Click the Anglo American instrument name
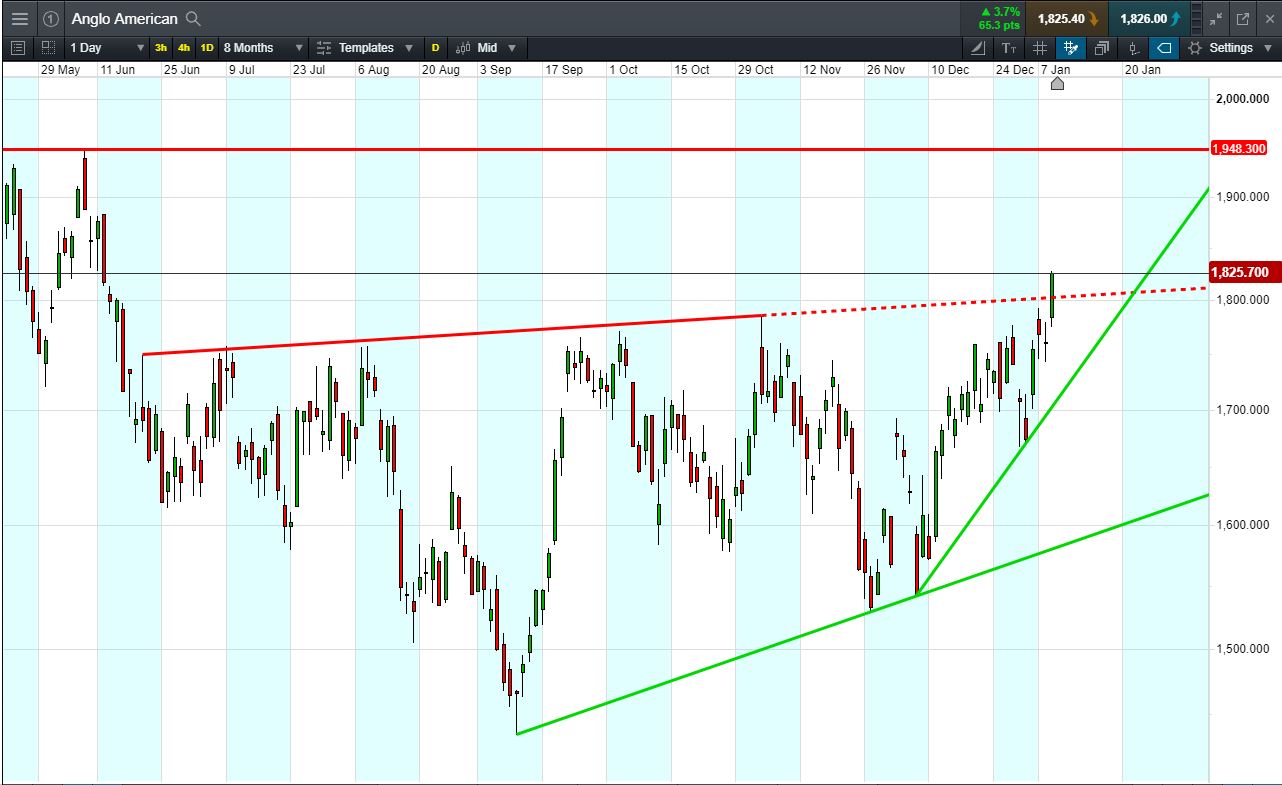 pyautogui.click(x=124, y=19)
